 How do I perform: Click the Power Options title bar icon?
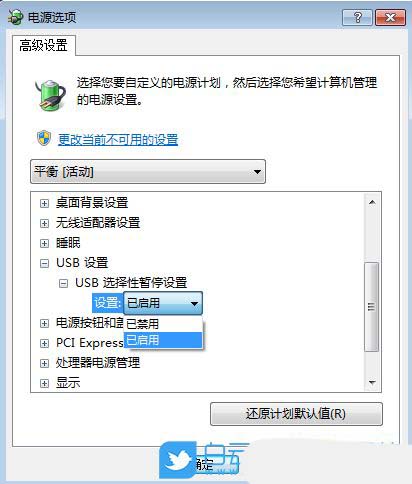(x=16, y=17)
